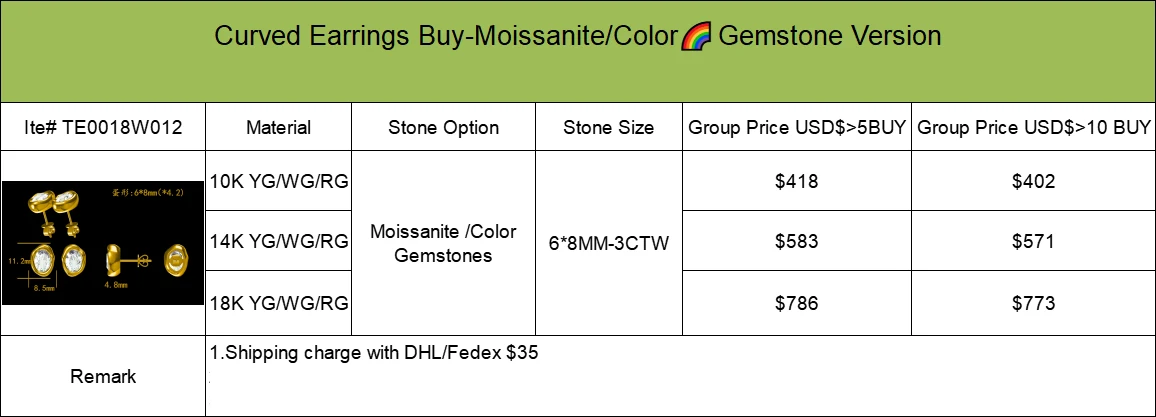1156x417 pixels.
Task: Select the $786 price cell
Action: [x=797, y=303]
